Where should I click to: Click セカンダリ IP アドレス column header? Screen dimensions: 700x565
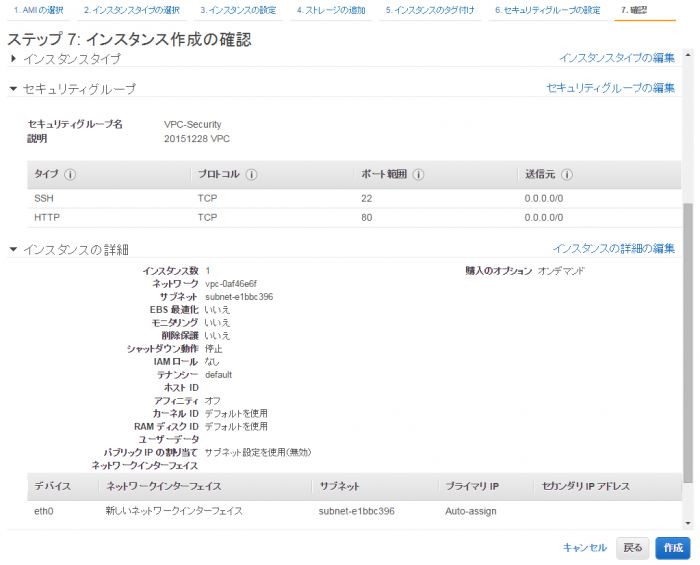pos(585,486)
